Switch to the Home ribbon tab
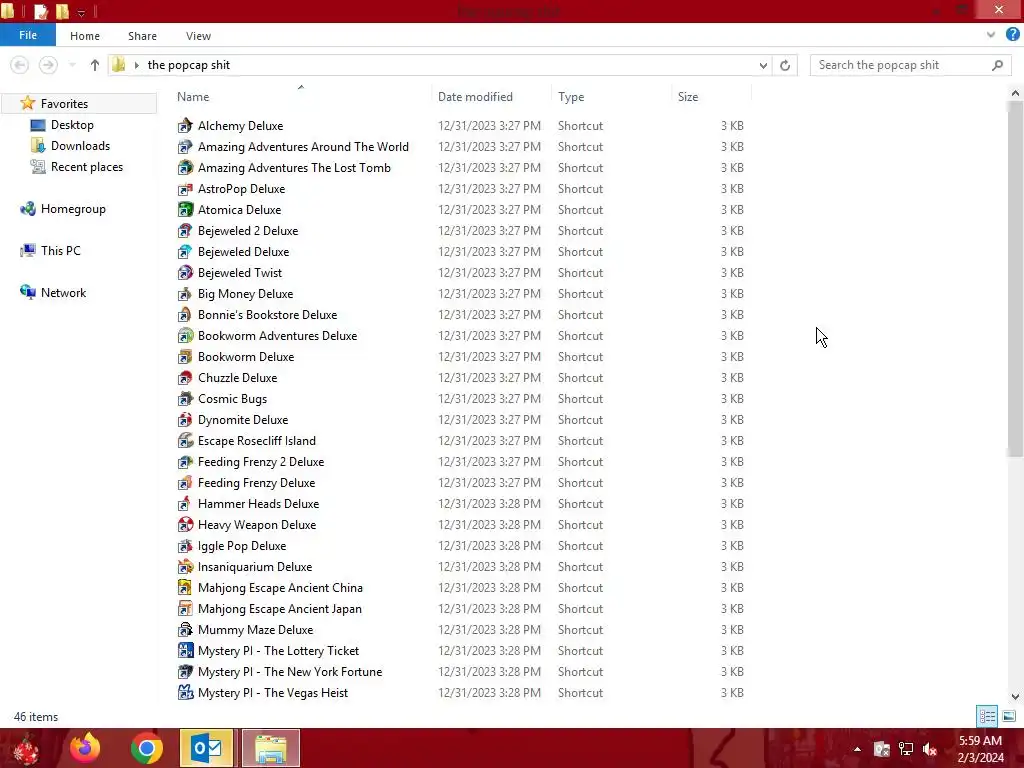This screenshot has width=1024, height=768. tap(85, 36)
